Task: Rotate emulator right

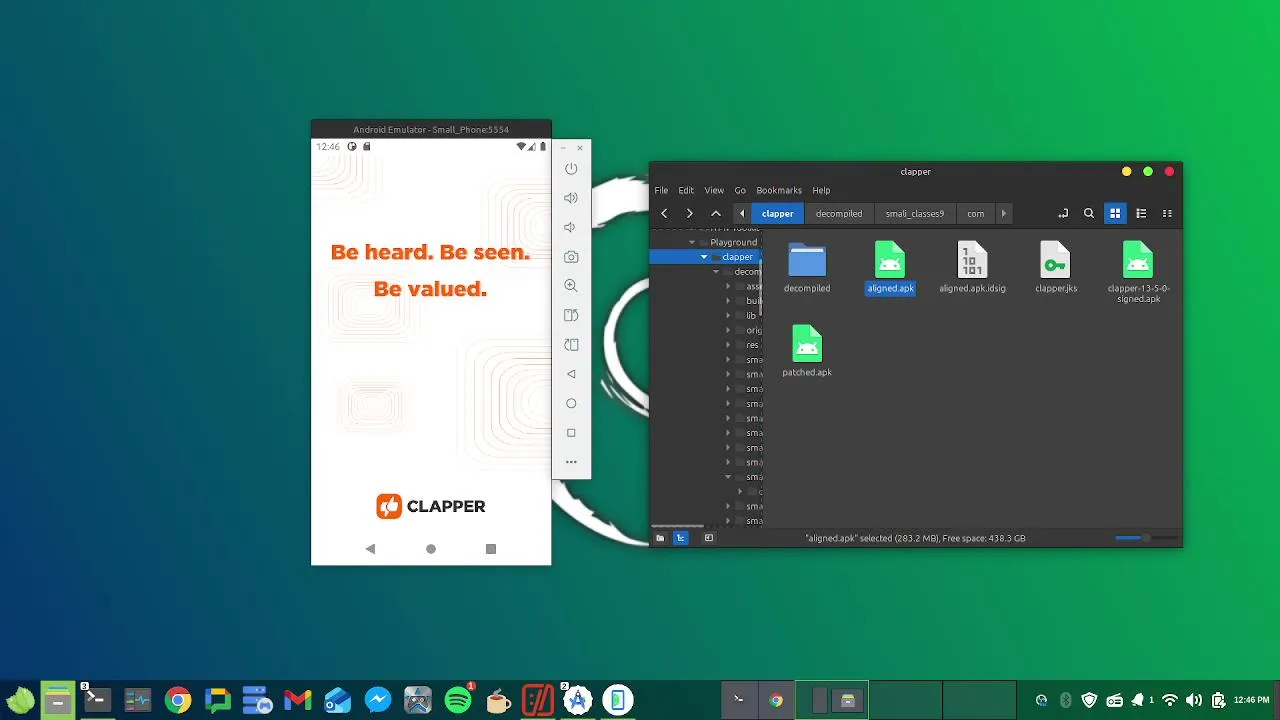Action: pyautogui.click(x=571, y=345)
